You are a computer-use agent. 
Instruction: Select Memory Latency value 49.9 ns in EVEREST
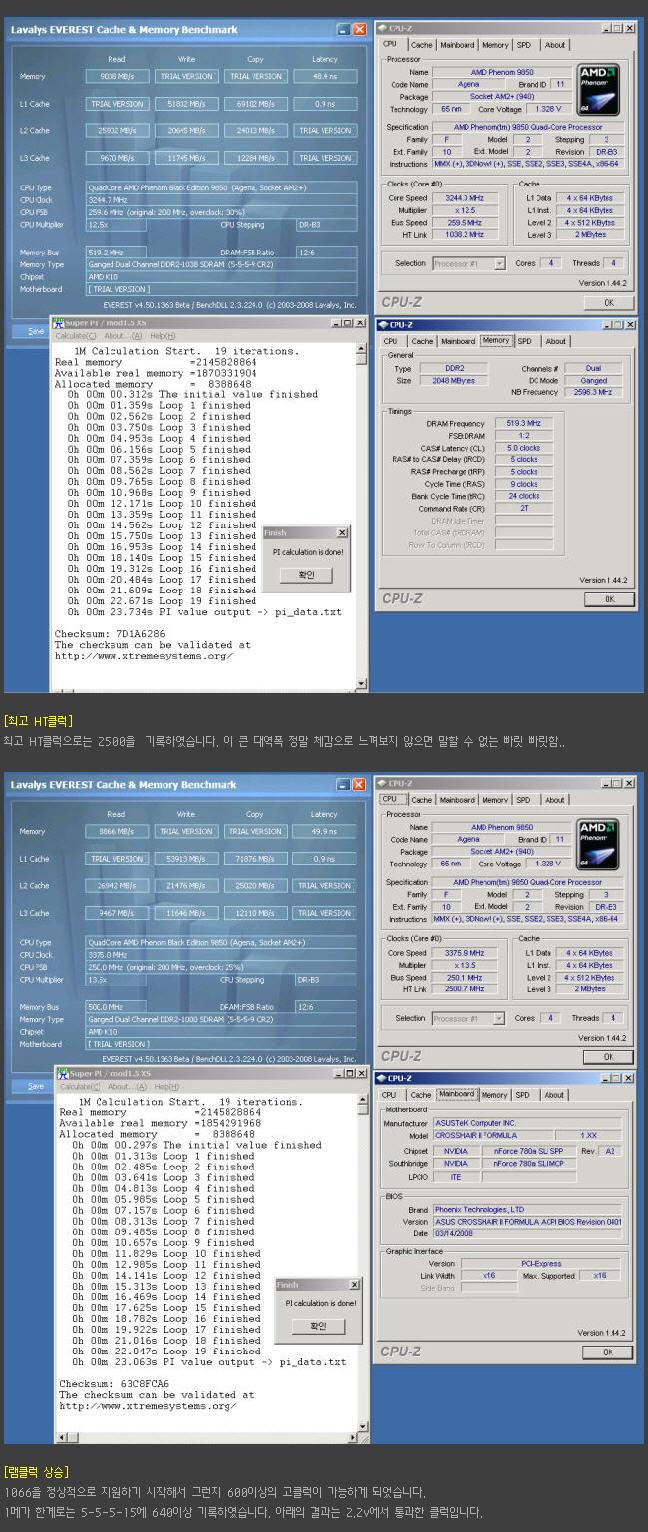(325, 831)
